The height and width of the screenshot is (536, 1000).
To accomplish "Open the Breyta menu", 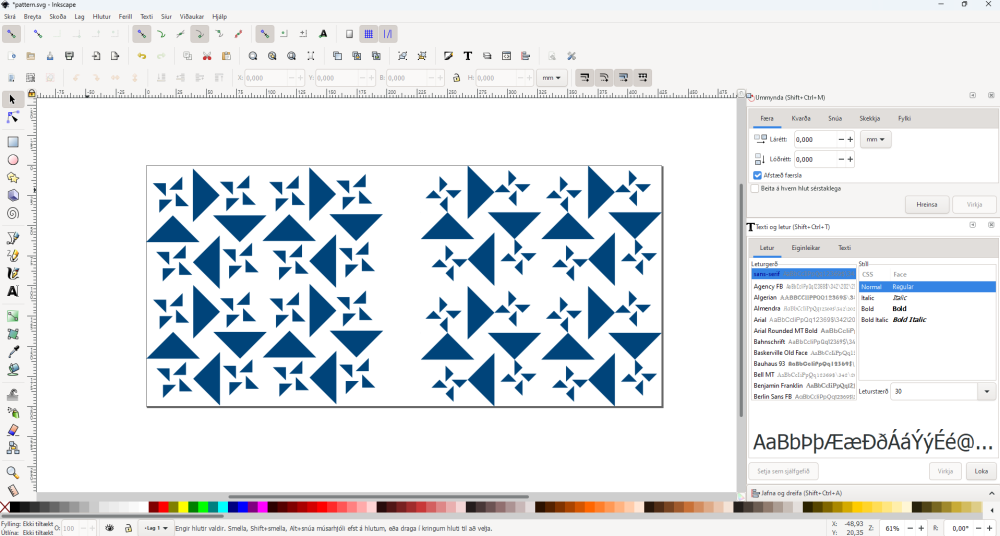I will (33, 17).
